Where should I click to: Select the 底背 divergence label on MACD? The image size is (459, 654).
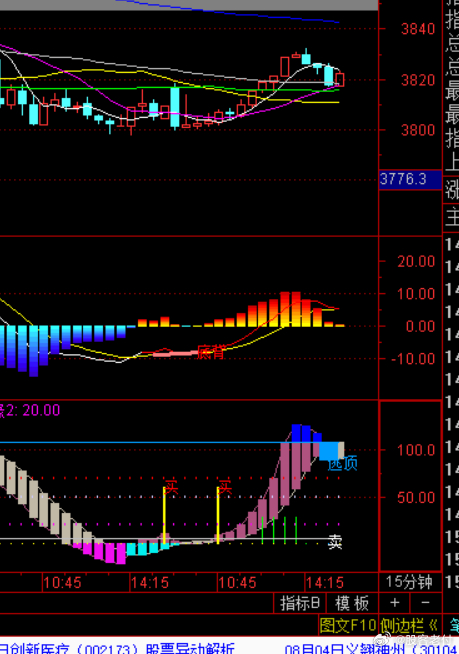[x=211, y=352]
